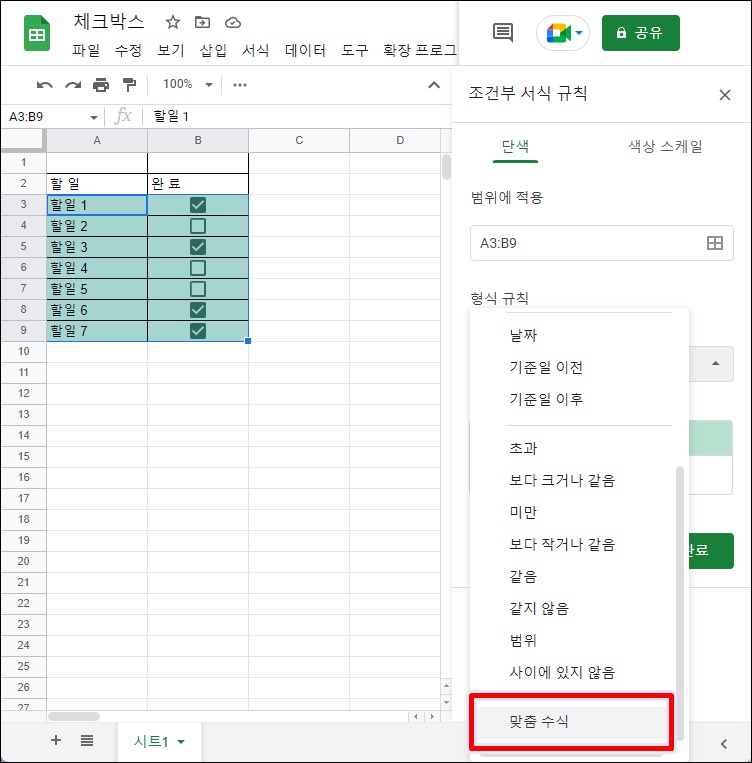This screenshot has height=763, width=752.
Task: Open the all sheets list icon
Action: pyautogui.click(x=87, y=740)
